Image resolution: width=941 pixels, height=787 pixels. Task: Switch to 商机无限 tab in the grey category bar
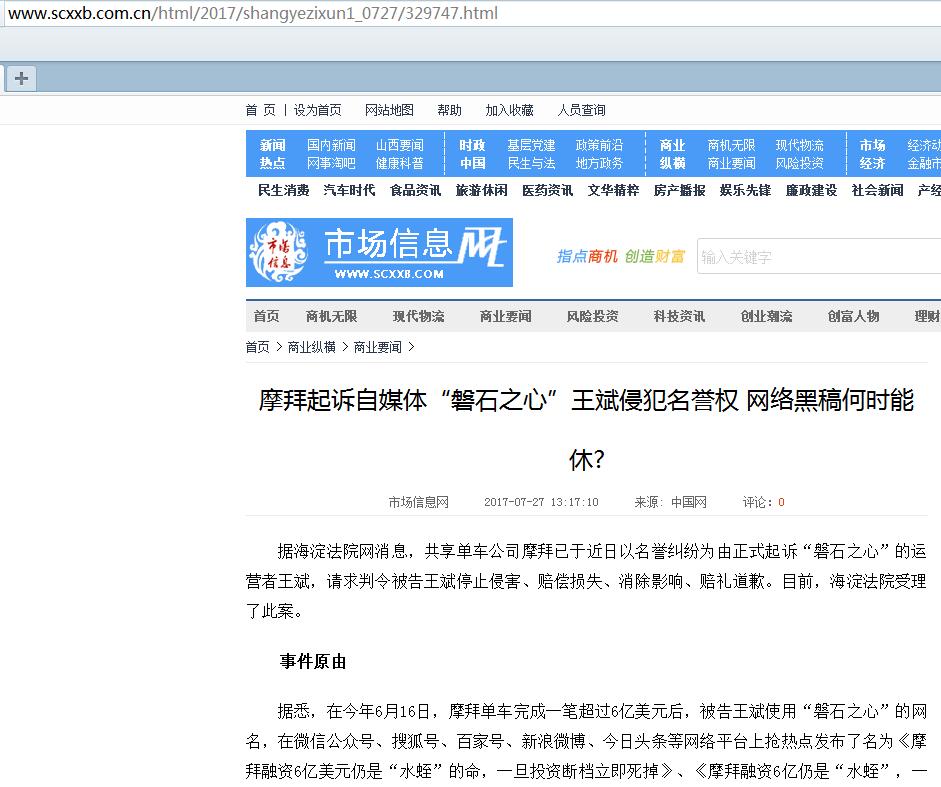coord(331,316)
